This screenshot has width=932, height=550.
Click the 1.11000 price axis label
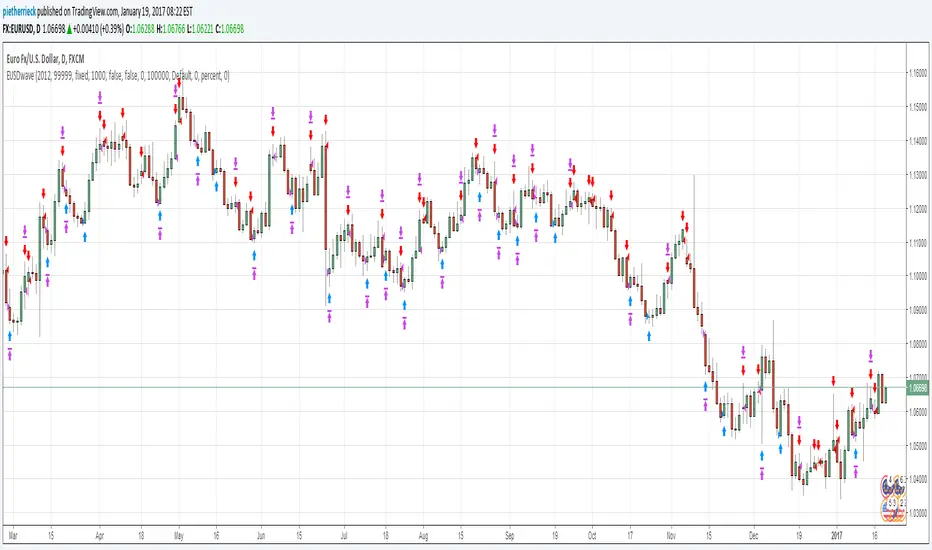pos(918,243)
